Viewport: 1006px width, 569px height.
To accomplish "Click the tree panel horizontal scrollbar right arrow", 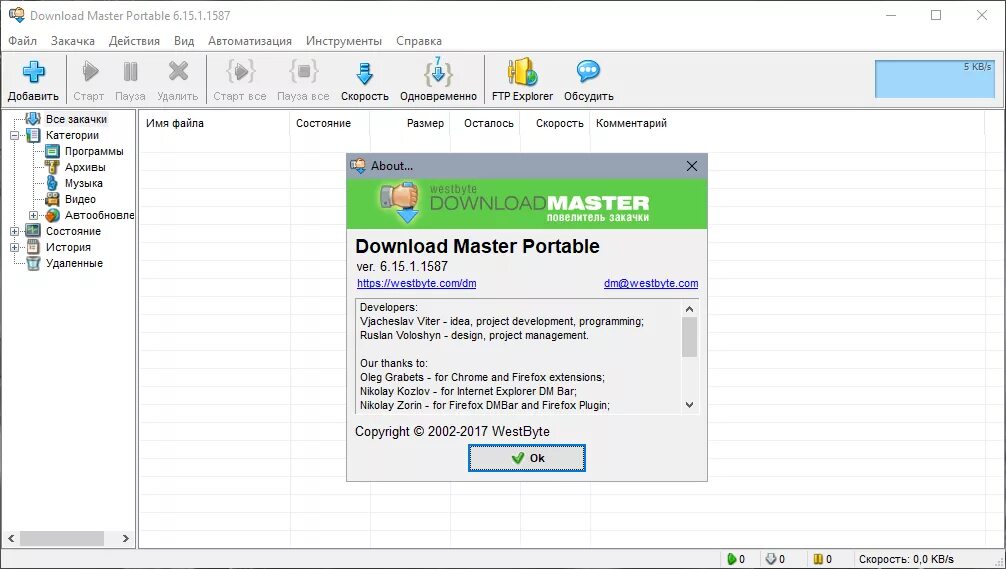I will (x=126, y=538).
